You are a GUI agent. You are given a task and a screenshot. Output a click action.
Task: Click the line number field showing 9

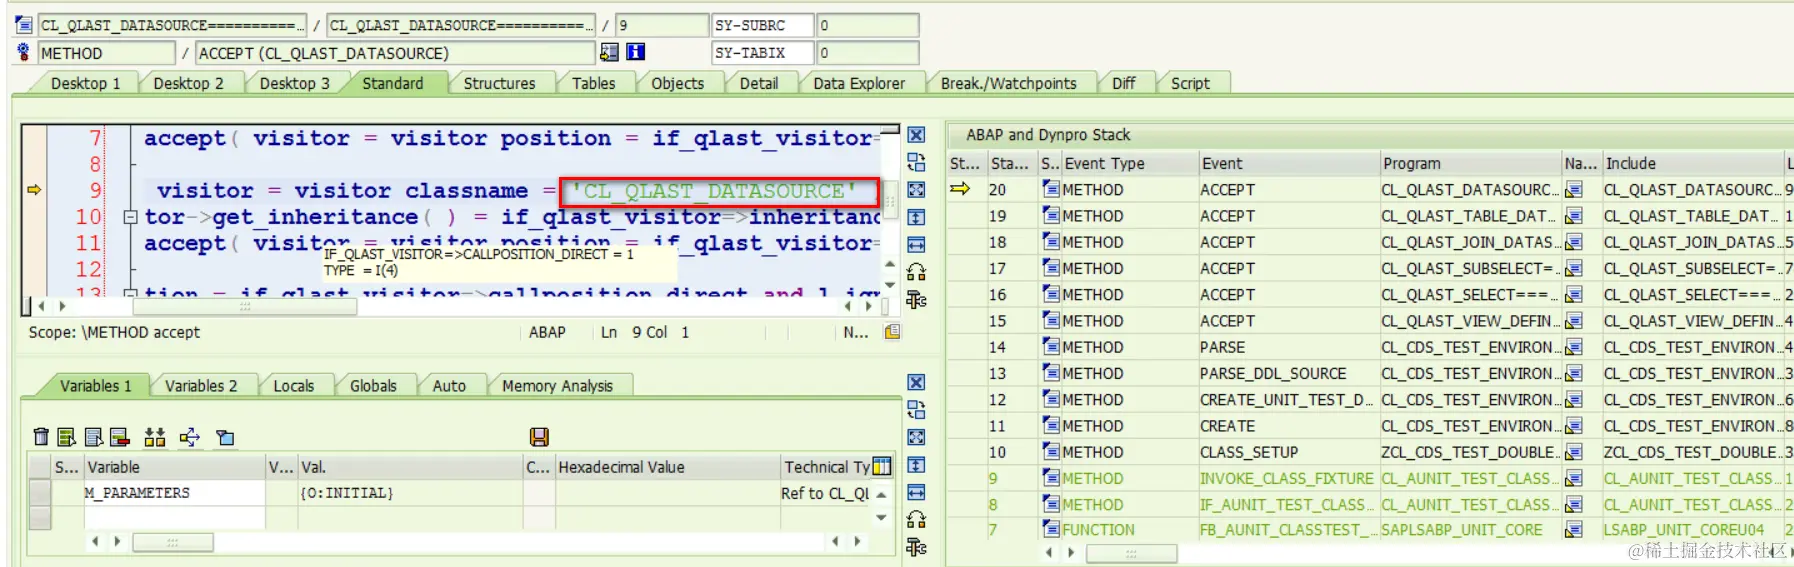coord(661,25)
